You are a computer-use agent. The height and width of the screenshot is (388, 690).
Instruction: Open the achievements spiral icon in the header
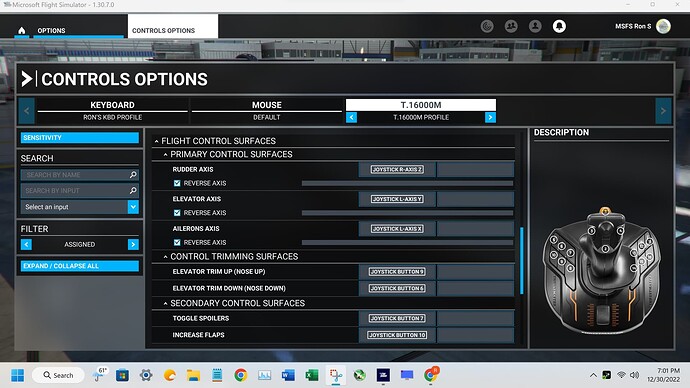click(487, 26)
